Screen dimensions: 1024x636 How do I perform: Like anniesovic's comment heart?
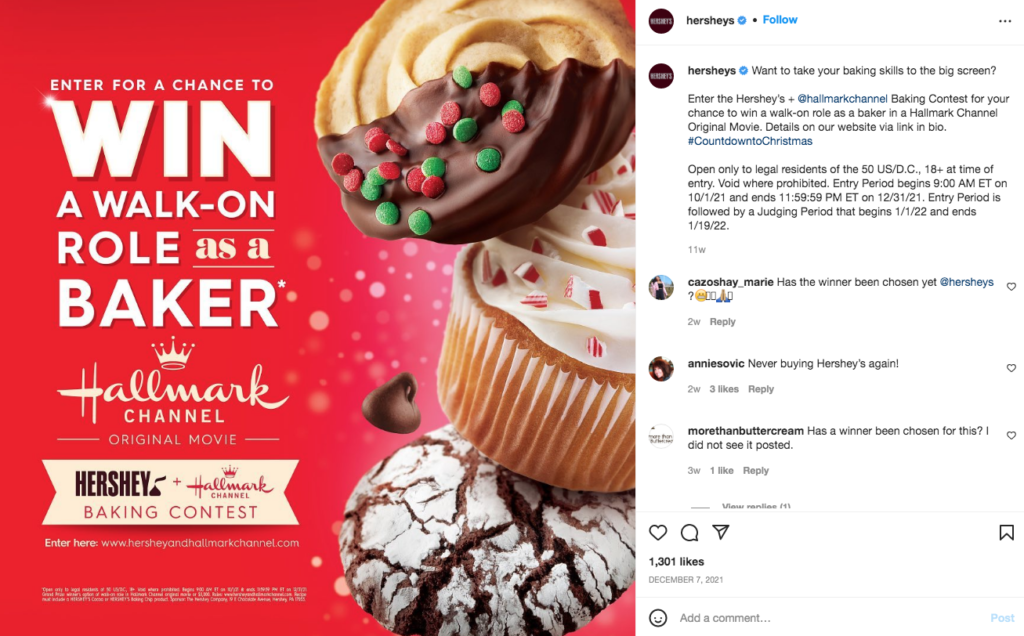tap(1011, 368)
